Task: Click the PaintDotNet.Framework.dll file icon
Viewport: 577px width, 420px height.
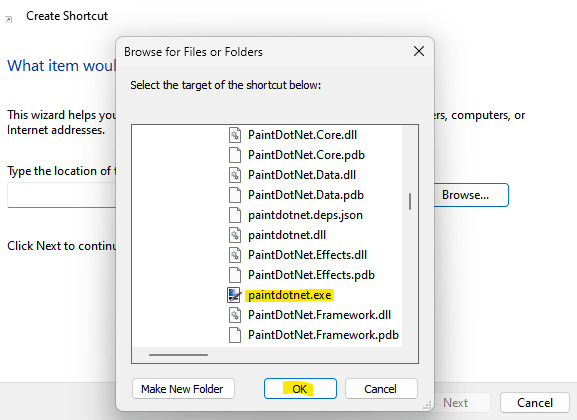Action: 235,315
